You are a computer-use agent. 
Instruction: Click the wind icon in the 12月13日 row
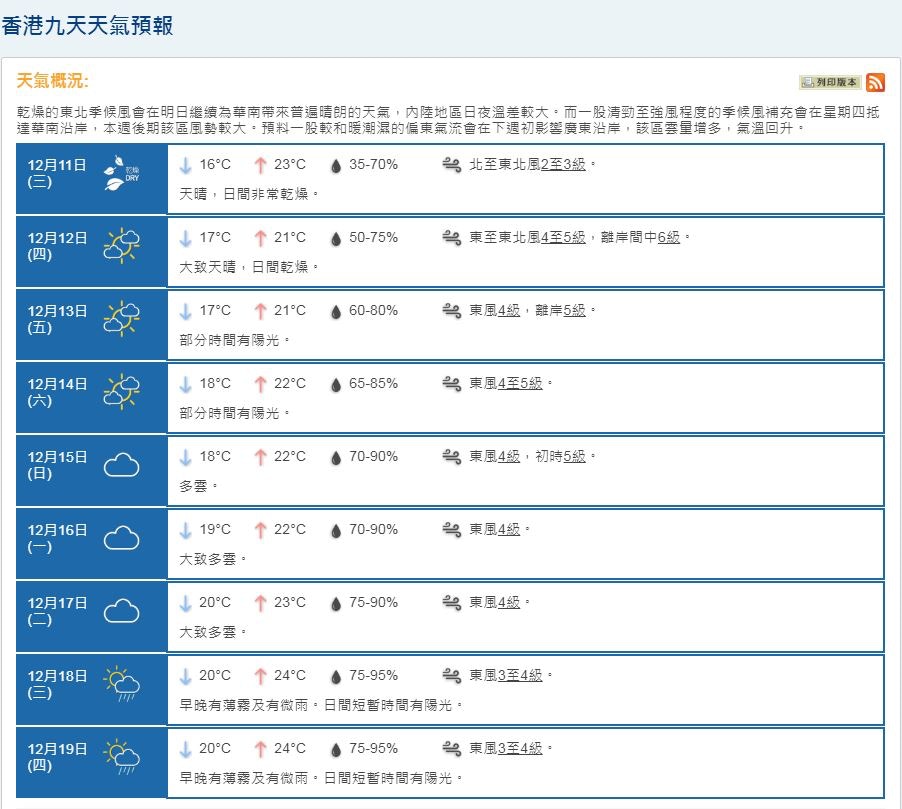tap(452, 311)
